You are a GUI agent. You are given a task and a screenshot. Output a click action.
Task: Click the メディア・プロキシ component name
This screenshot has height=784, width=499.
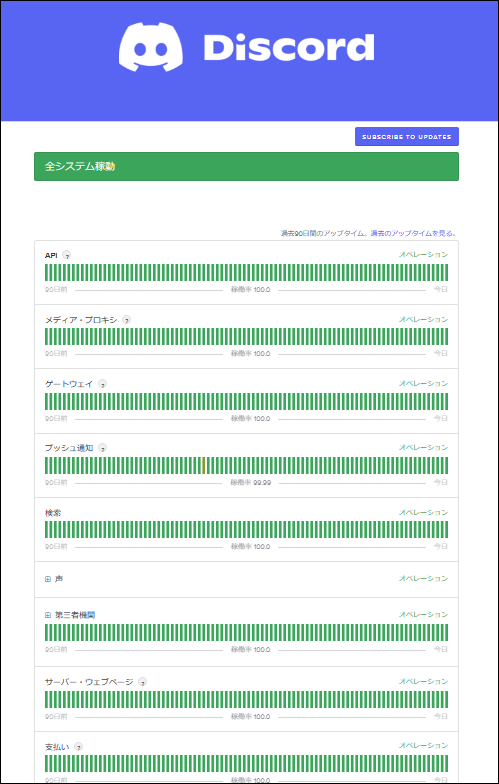81,320
